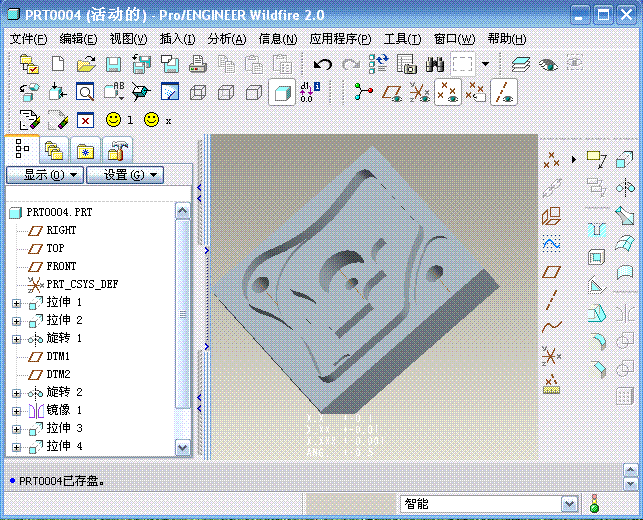Click the 显示(D) button in model tree
The image size is (643, 520).
[45, 175]
